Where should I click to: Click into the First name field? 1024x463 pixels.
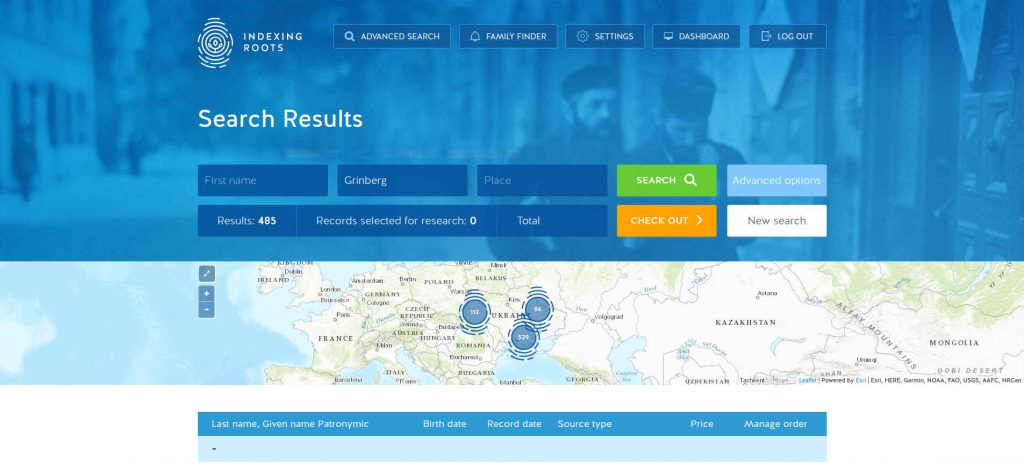coord(262,181)
